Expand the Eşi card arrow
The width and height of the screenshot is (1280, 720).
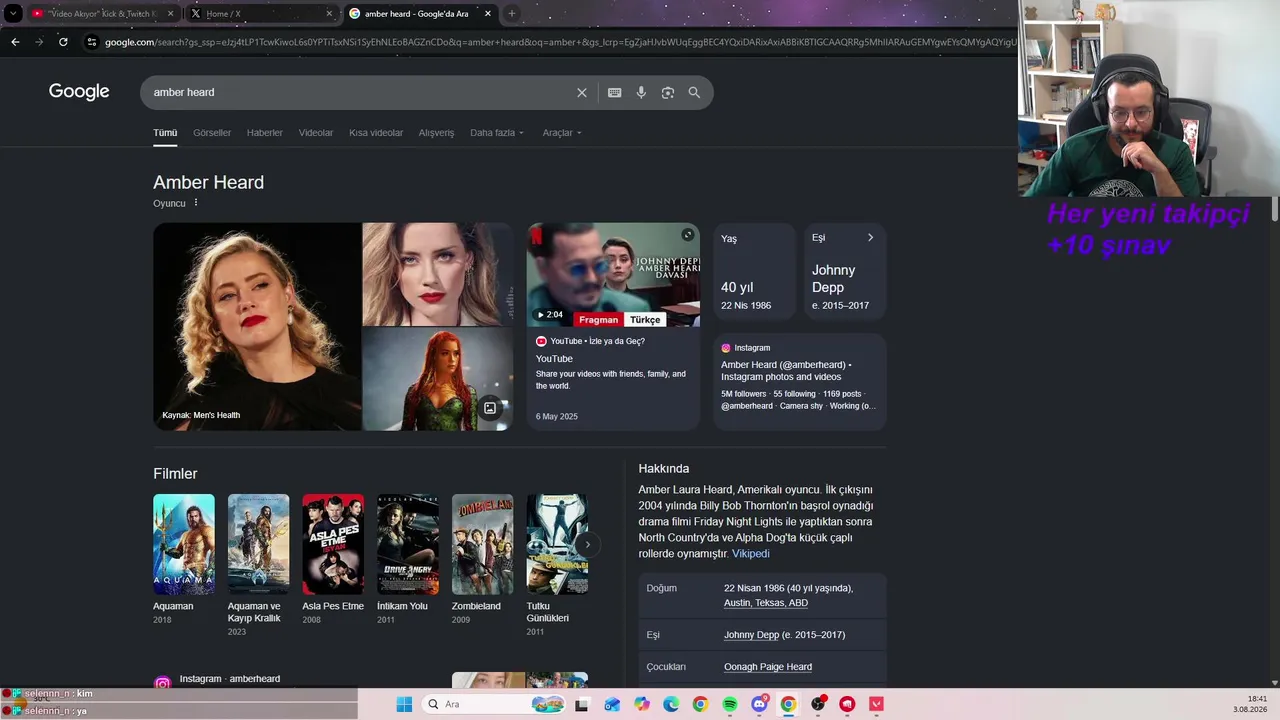click(x=870, y=238)
